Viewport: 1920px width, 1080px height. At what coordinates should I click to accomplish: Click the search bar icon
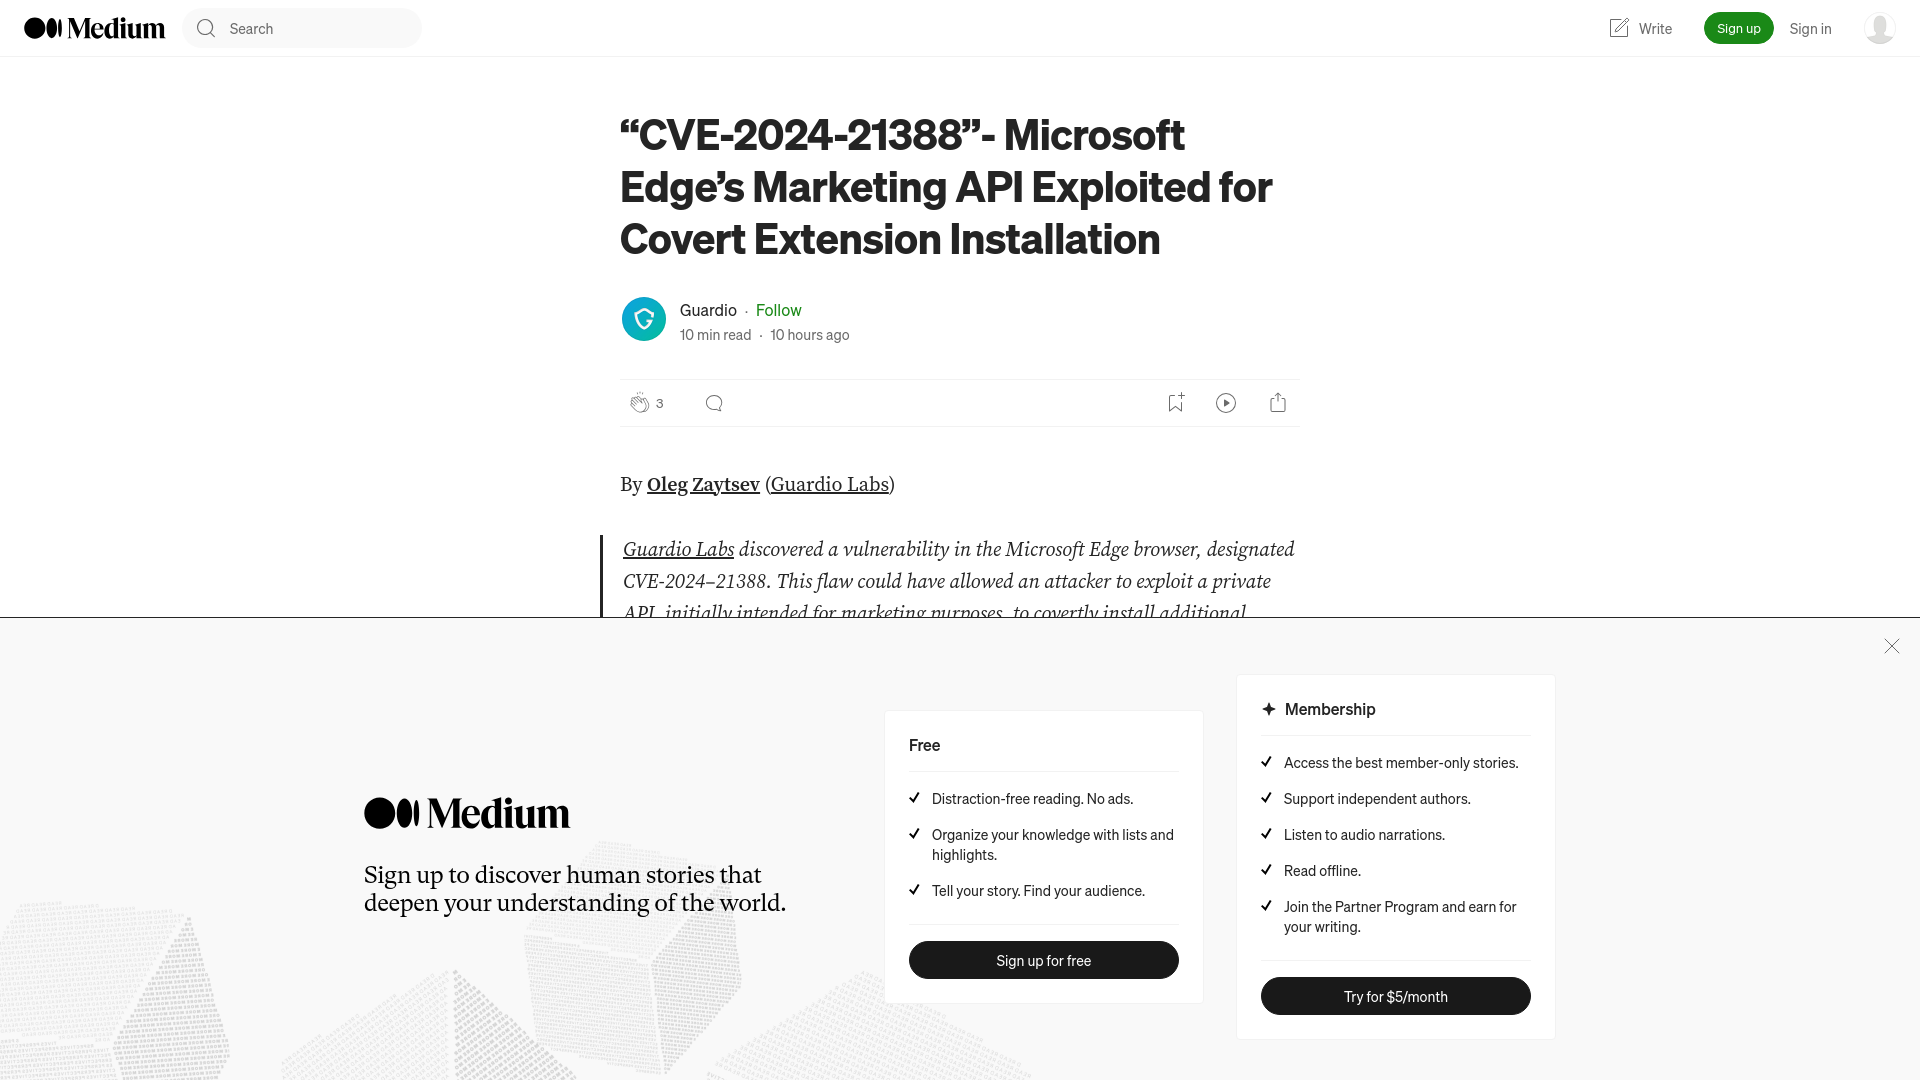pos(206,28)
